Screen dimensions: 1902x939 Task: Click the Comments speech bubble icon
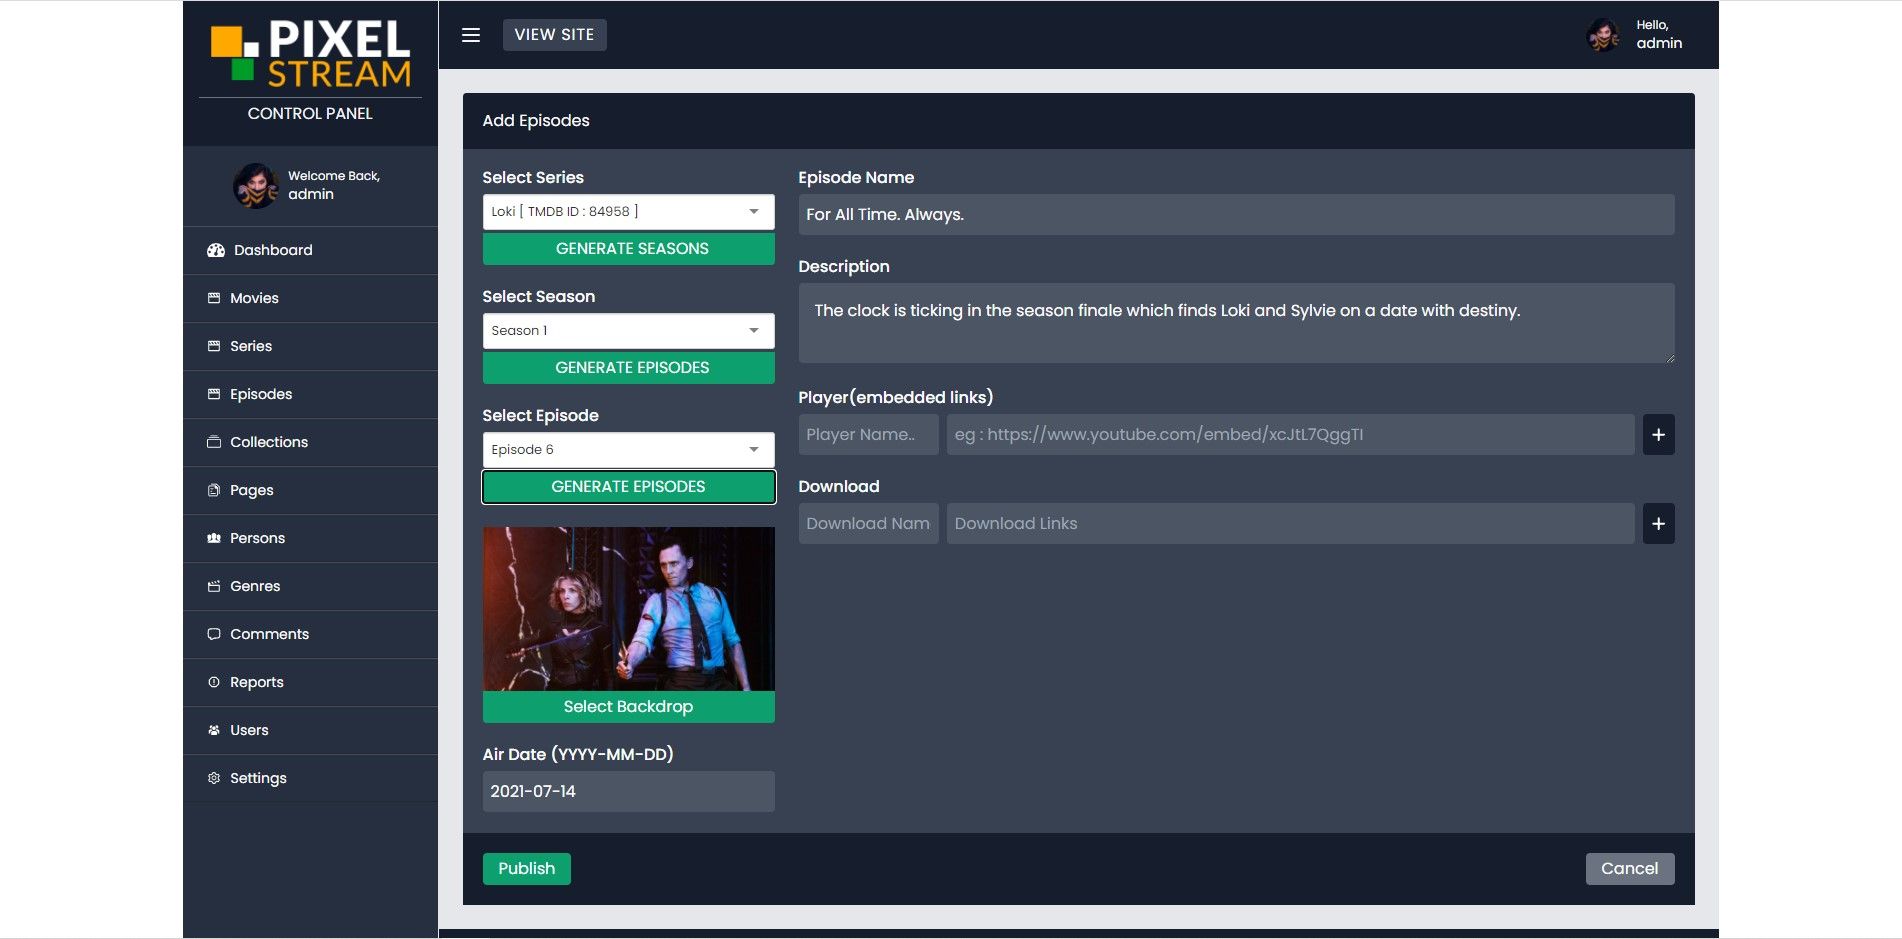pyautogui.click(x=214, y=634)
